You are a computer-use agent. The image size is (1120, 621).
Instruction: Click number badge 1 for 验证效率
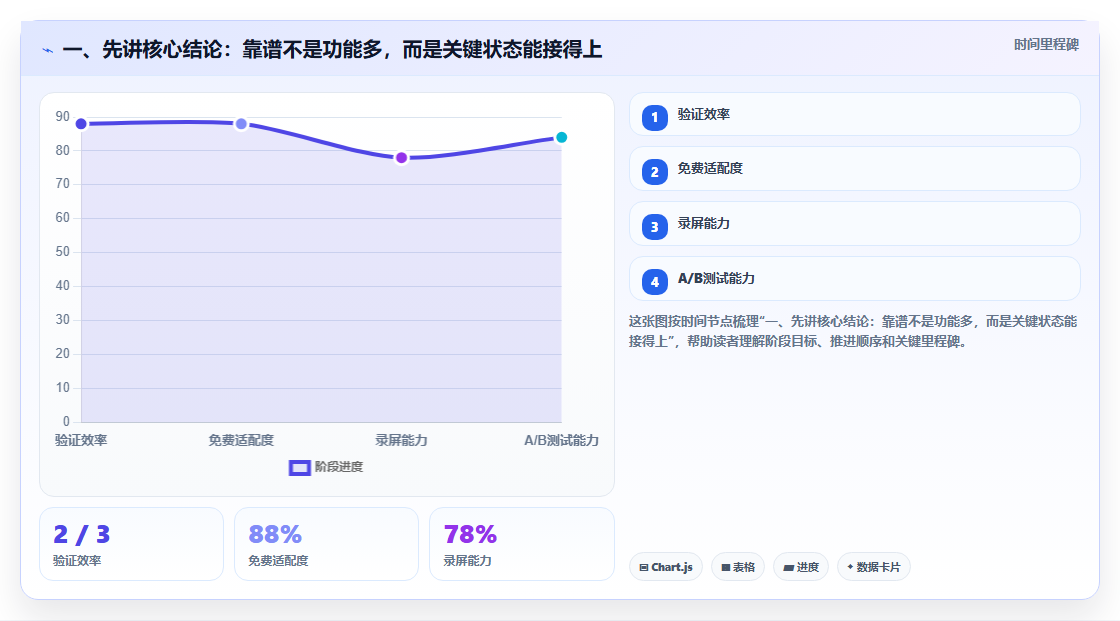[654, 117]
